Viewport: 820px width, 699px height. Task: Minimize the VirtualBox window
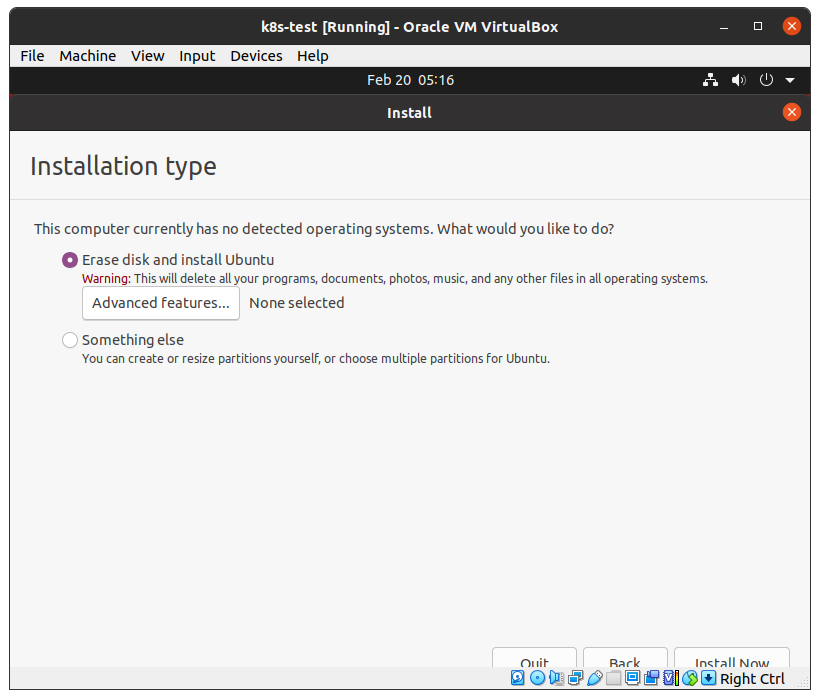pyautogui.click(x=724, y=27)
